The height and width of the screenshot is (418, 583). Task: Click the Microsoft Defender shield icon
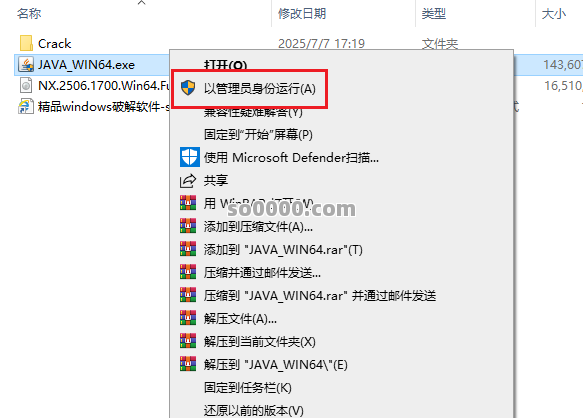(190, 157)
